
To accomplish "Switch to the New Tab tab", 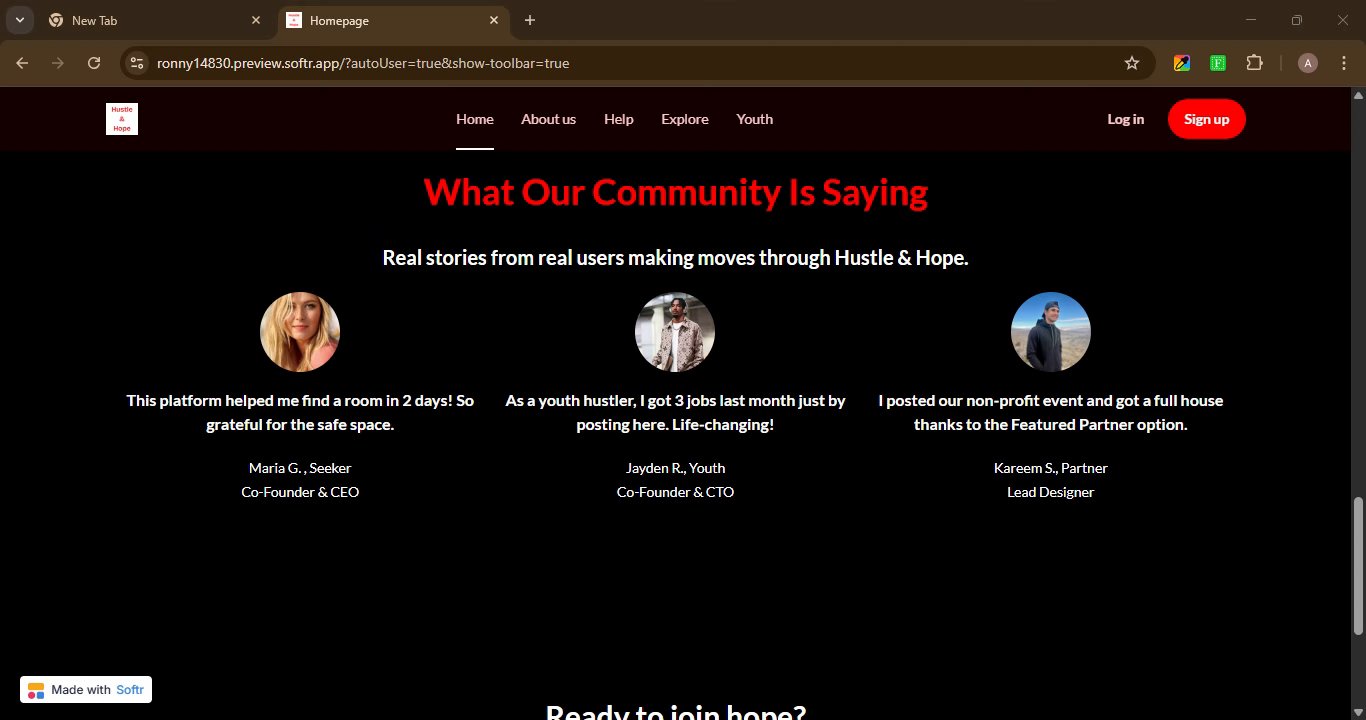I will (155, 20).
